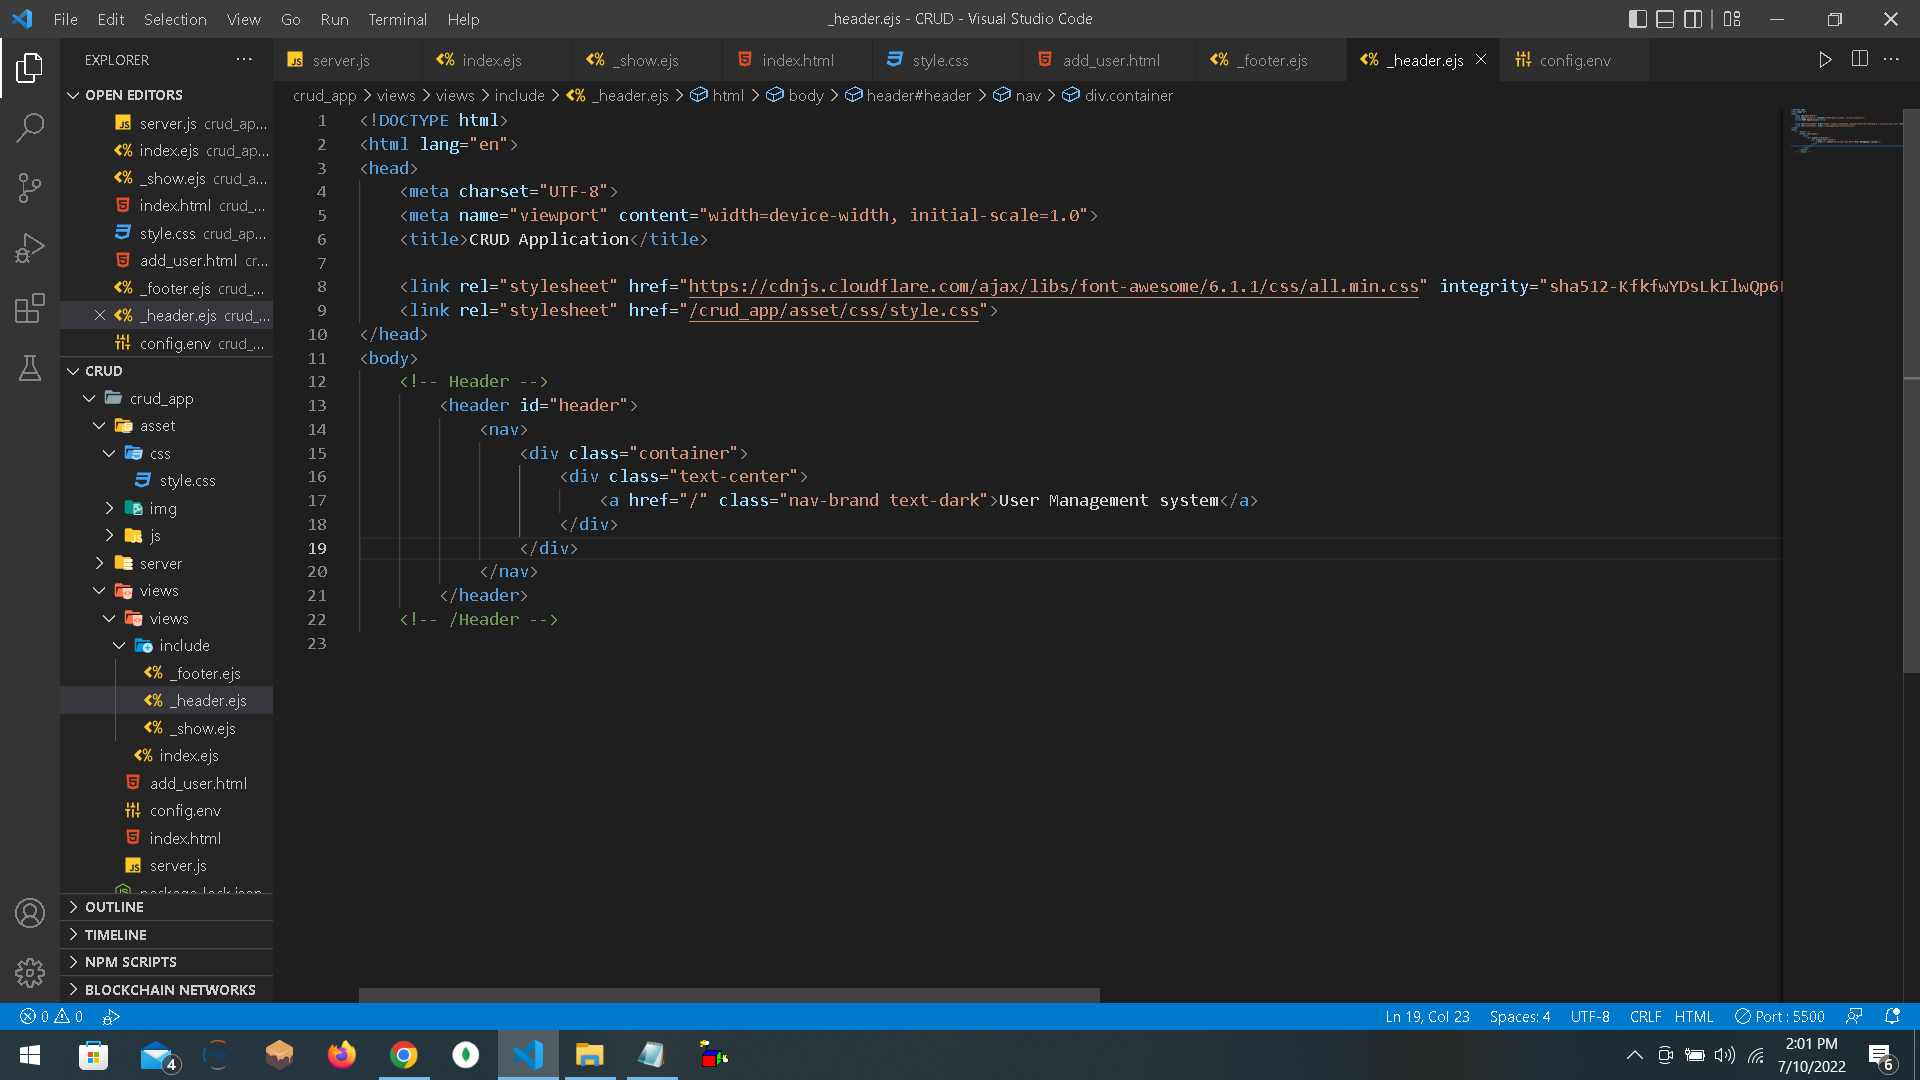
Task: Open the File menu
Action: tap(65, 19)
